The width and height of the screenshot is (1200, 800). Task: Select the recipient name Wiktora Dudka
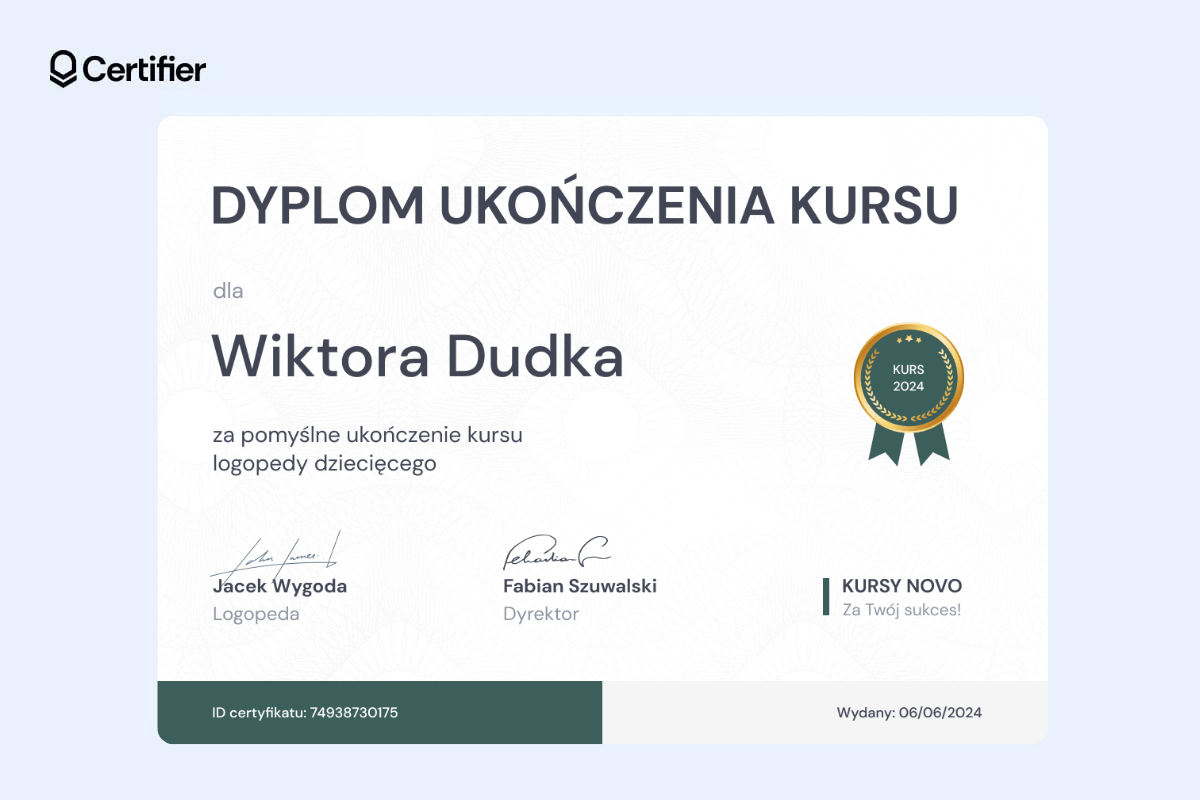point(418,356)
